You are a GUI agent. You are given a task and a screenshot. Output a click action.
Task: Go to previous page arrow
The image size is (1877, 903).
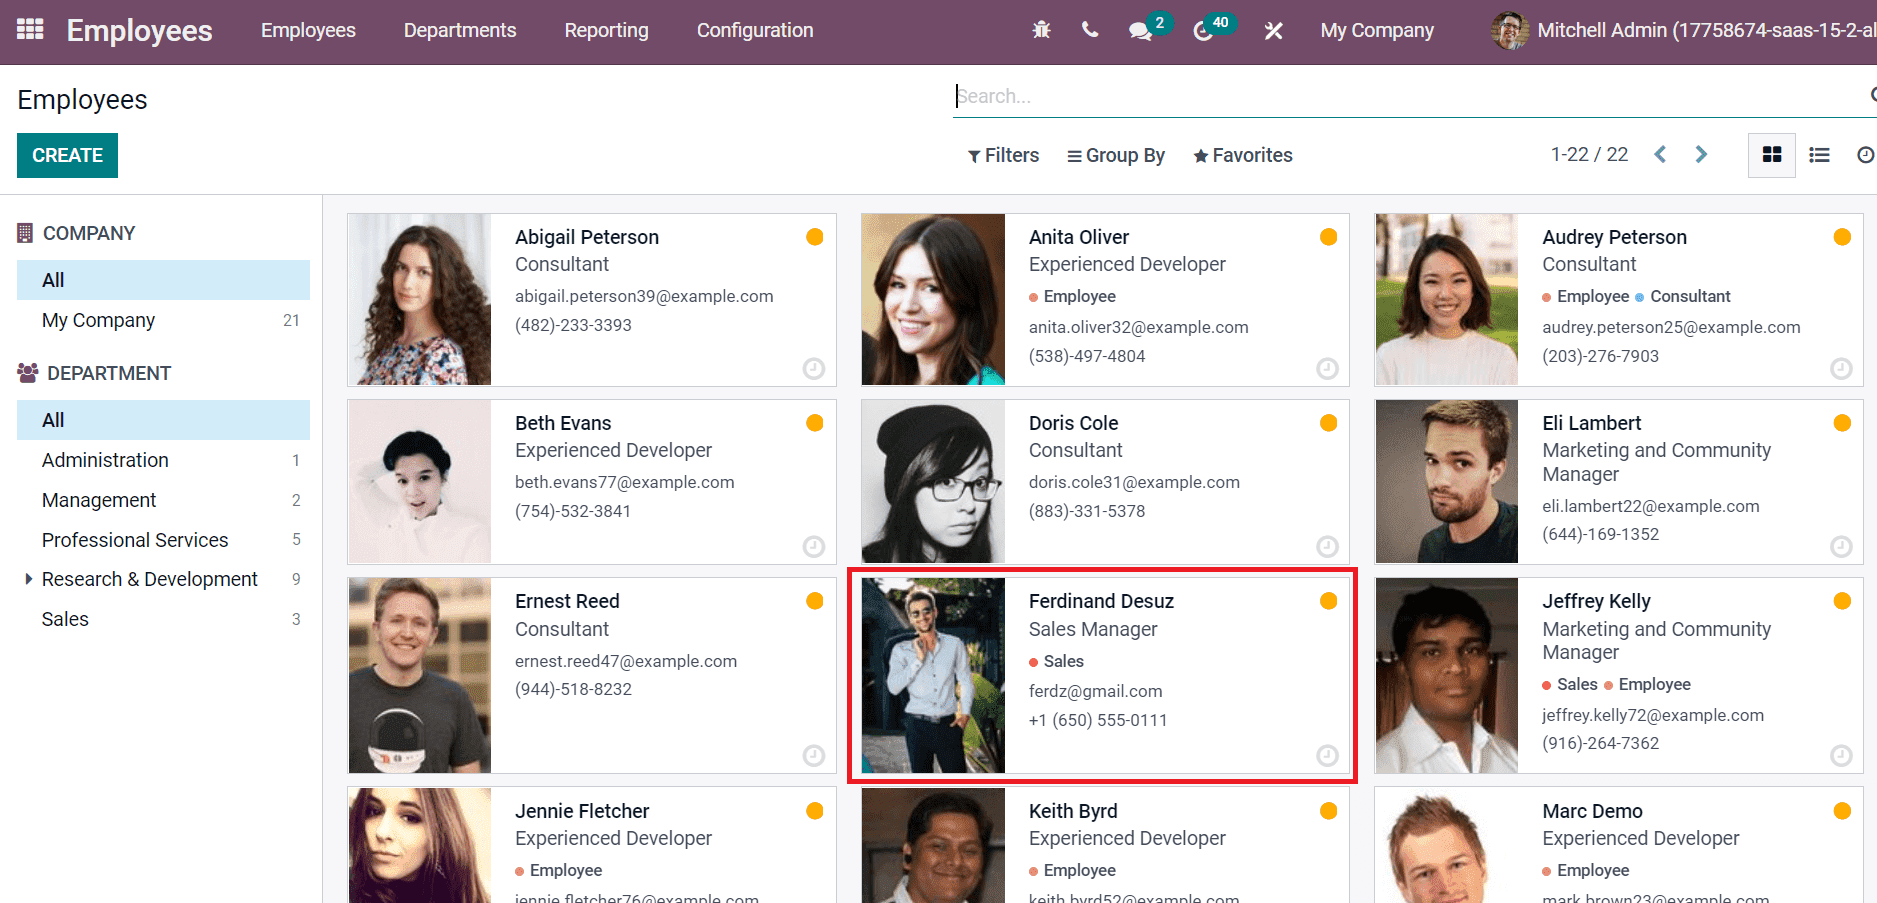(x=1660, y=154)
